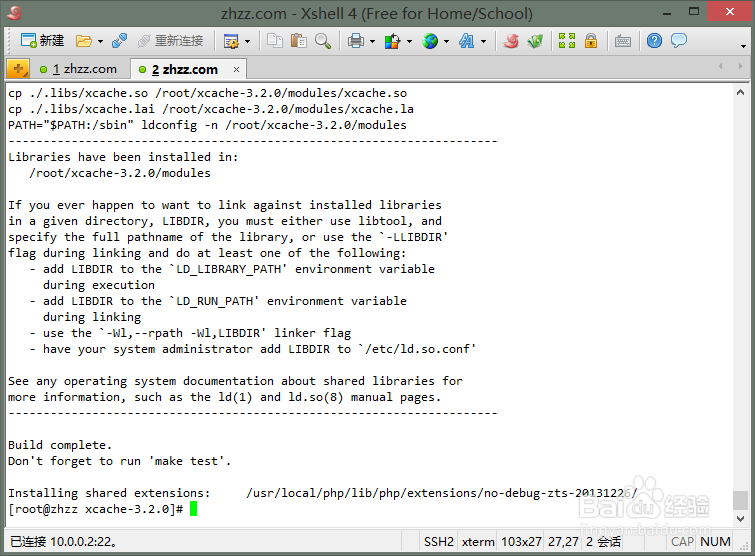This screenshot has height=556, width=755.
Task: Click the terminal scrollbar down arrow
Action: [x=741, y=518]
